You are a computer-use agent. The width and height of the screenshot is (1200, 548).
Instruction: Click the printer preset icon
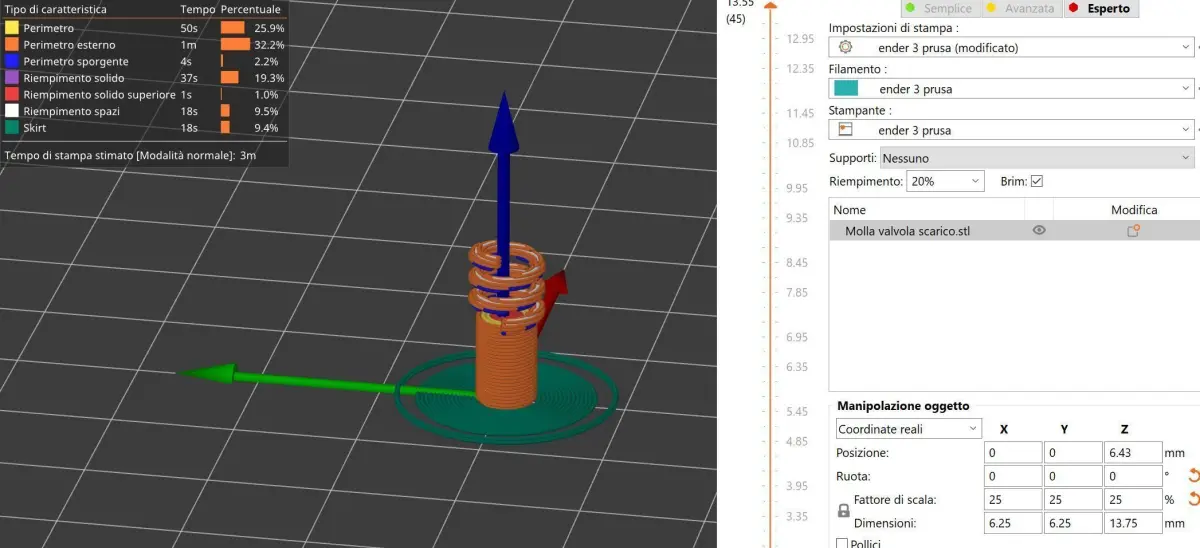[x=846, y=130]
